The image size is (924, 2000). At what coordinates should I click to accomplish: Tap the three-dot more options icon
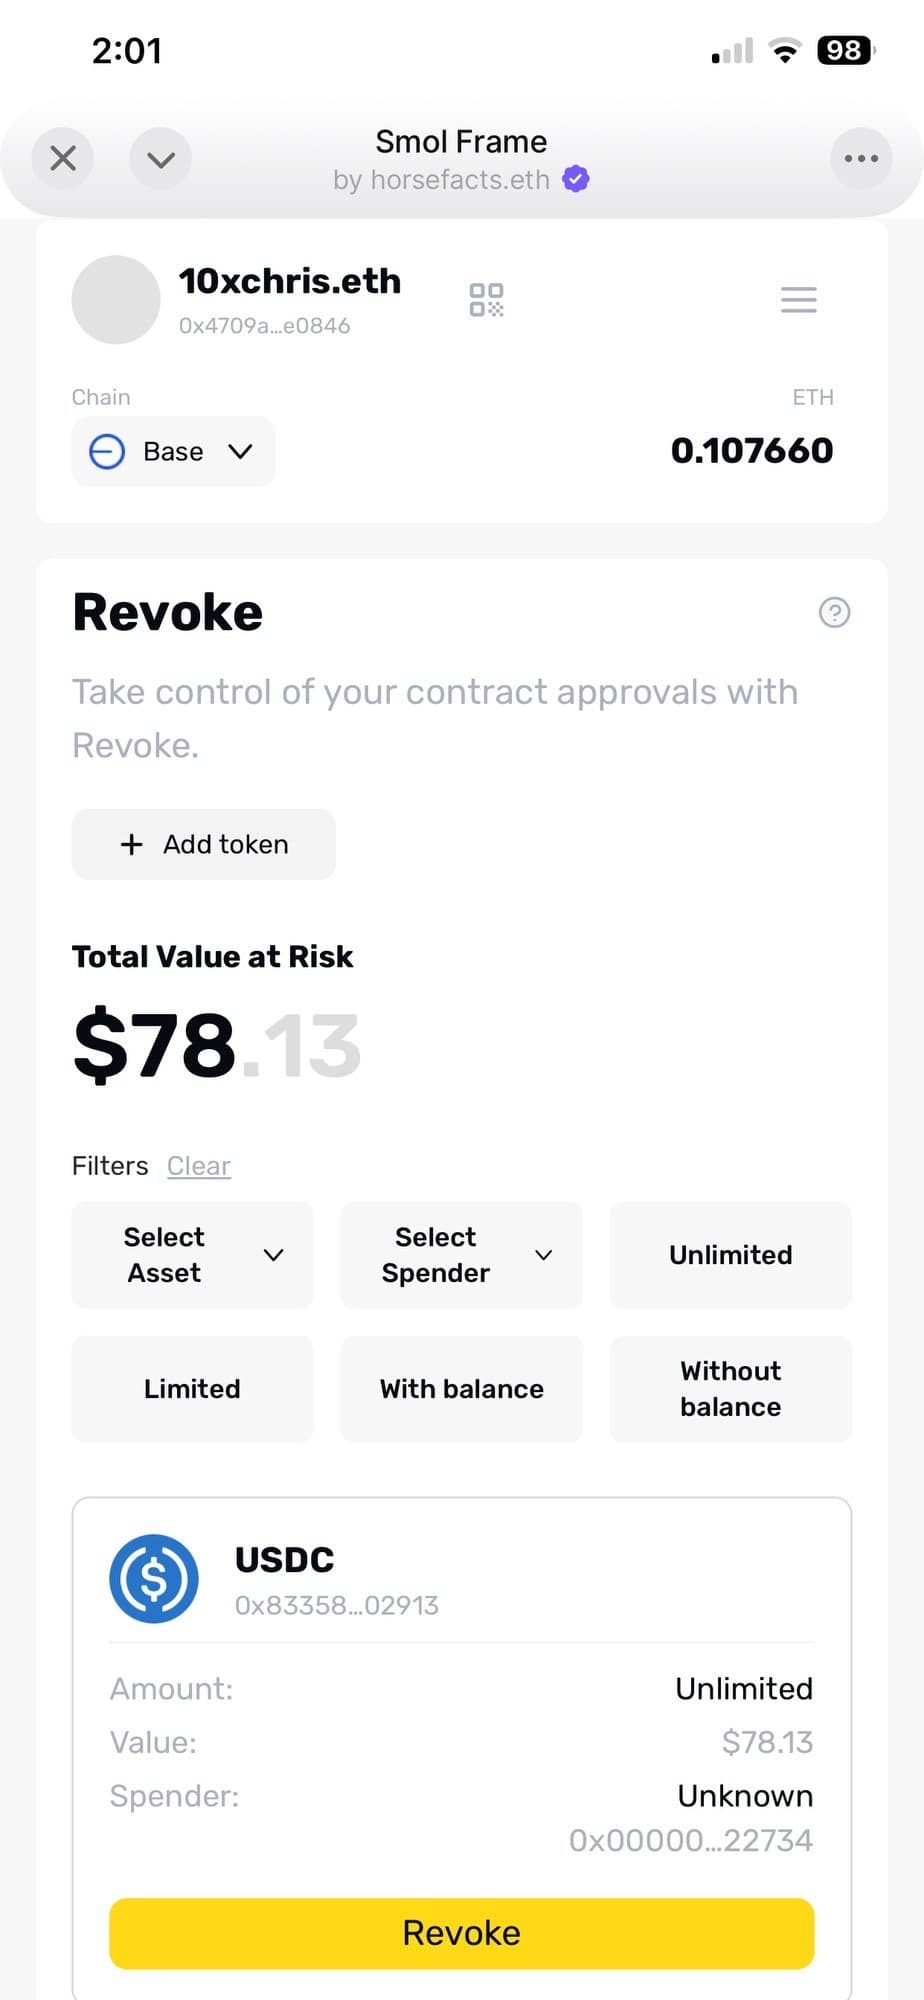[861, 158]
